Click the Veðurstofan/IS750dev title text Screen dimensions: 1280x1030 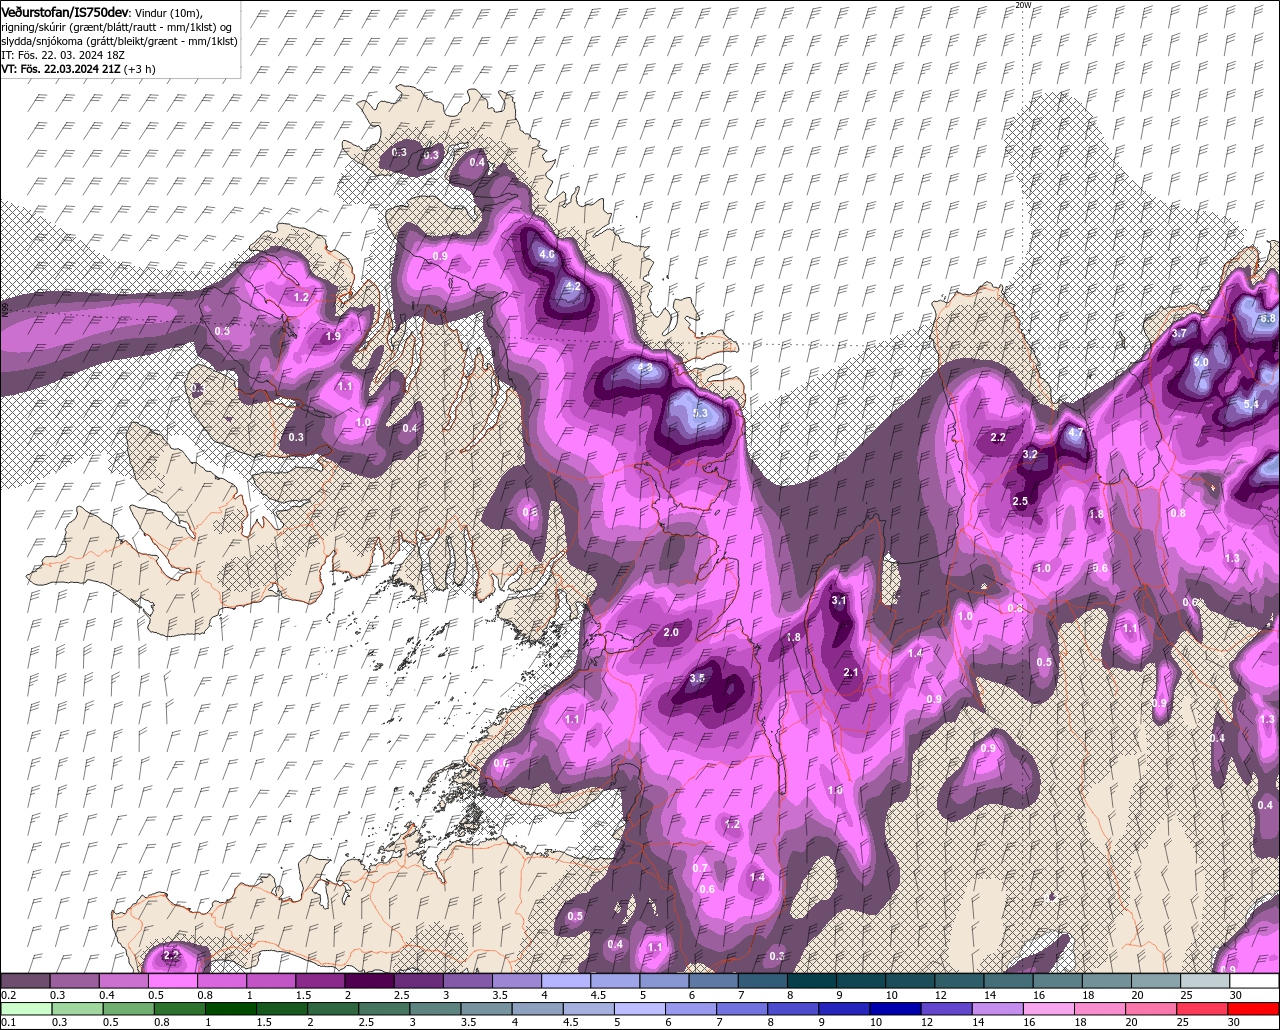pyautogui.click(x=65, y=11)
